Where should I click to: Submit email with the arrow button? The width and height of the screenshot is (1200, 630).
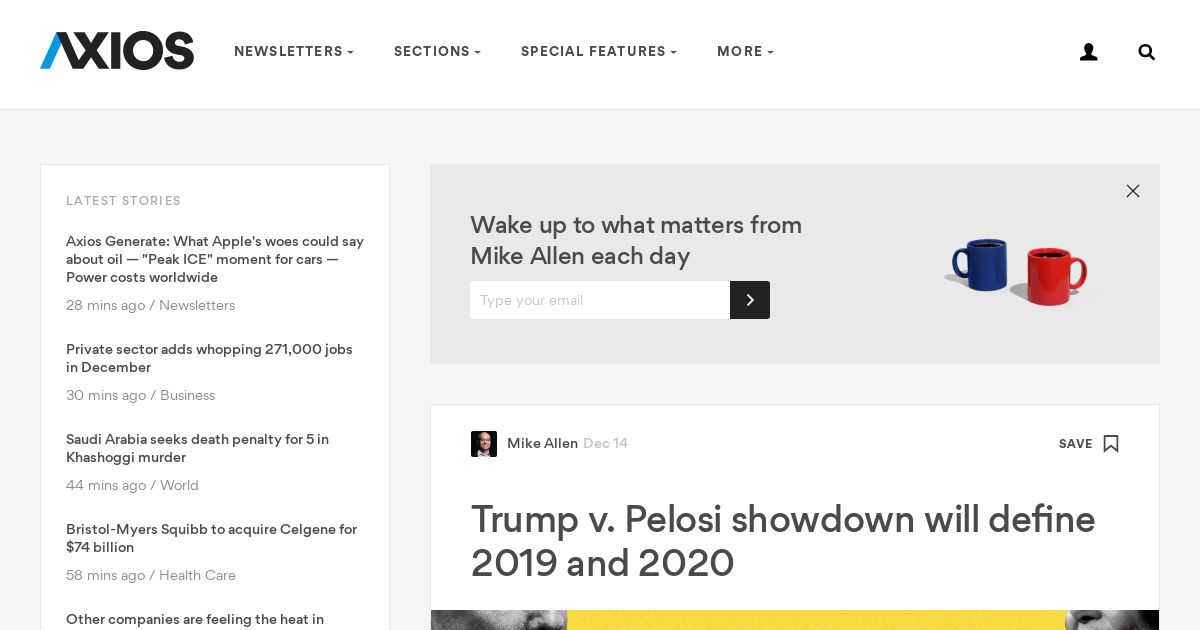750,300
